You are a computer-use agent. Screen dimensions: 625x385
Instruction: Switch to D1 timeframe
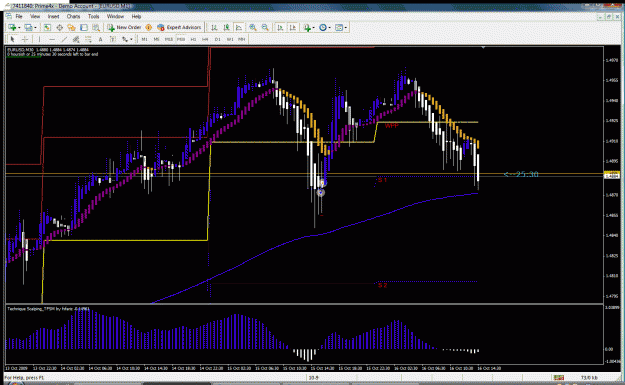coord(218,39)
